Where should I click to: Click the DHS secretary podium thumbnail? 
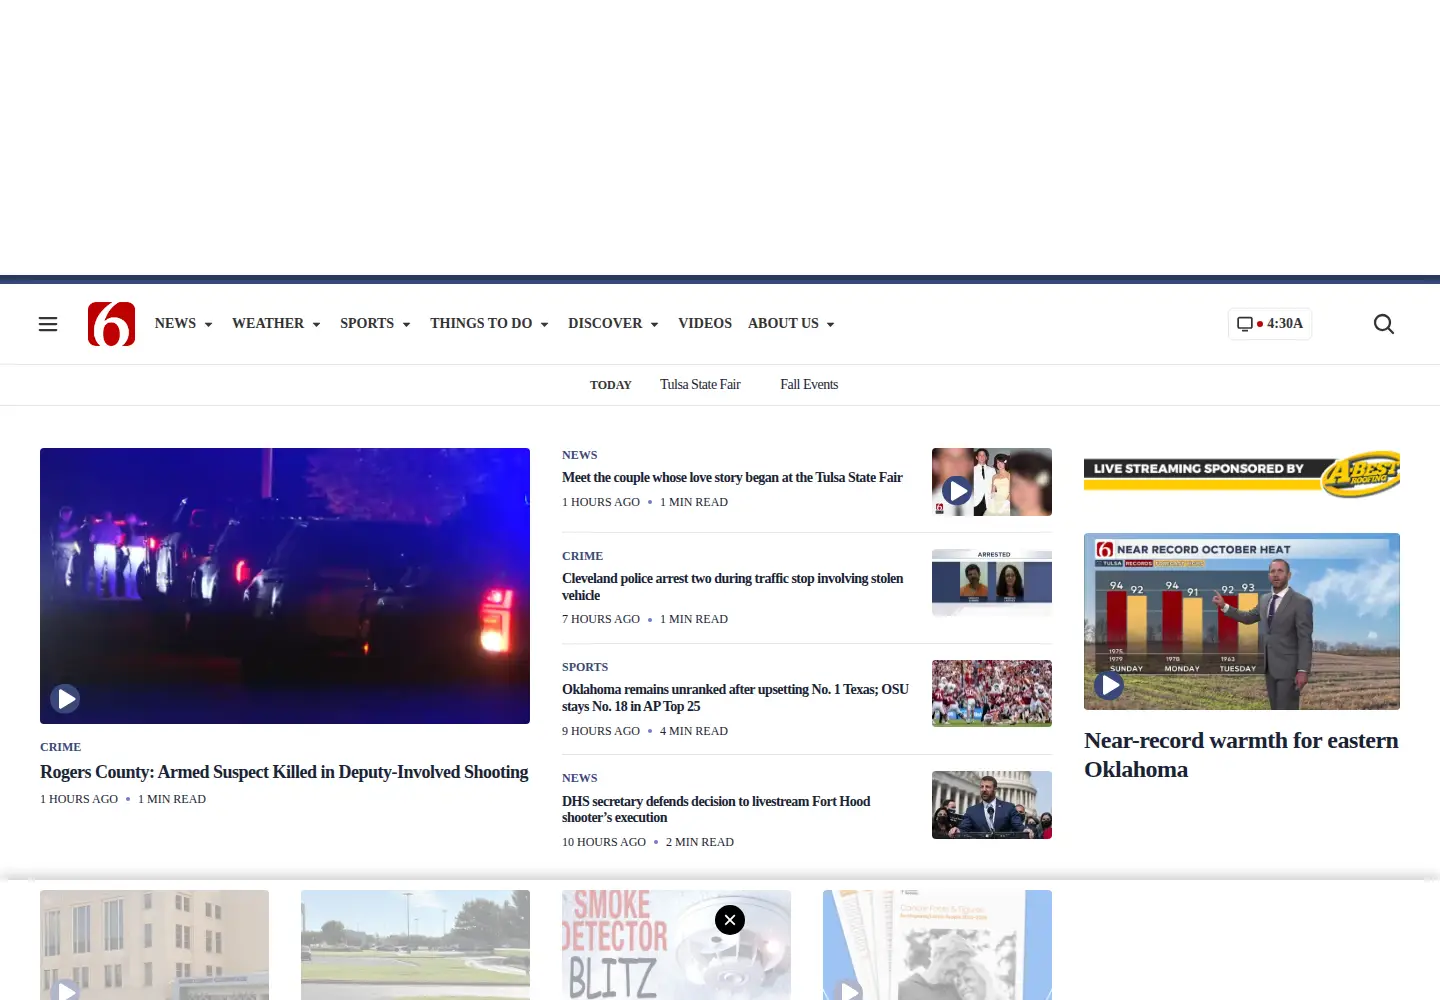(x=992, y=805)
